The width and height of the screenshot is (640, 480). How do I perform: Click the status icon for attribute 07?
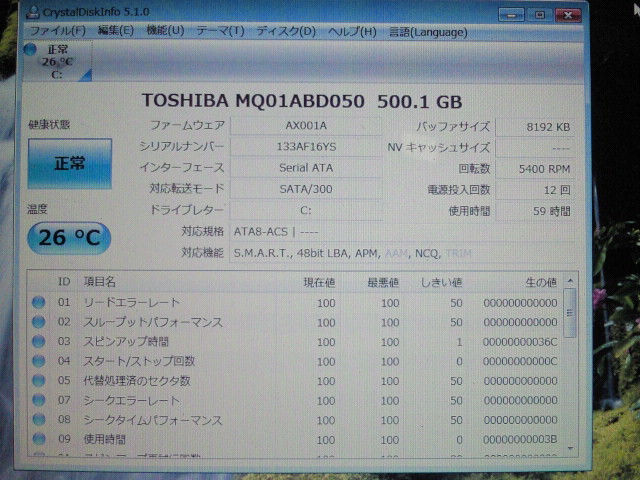(x=38, y=400)
